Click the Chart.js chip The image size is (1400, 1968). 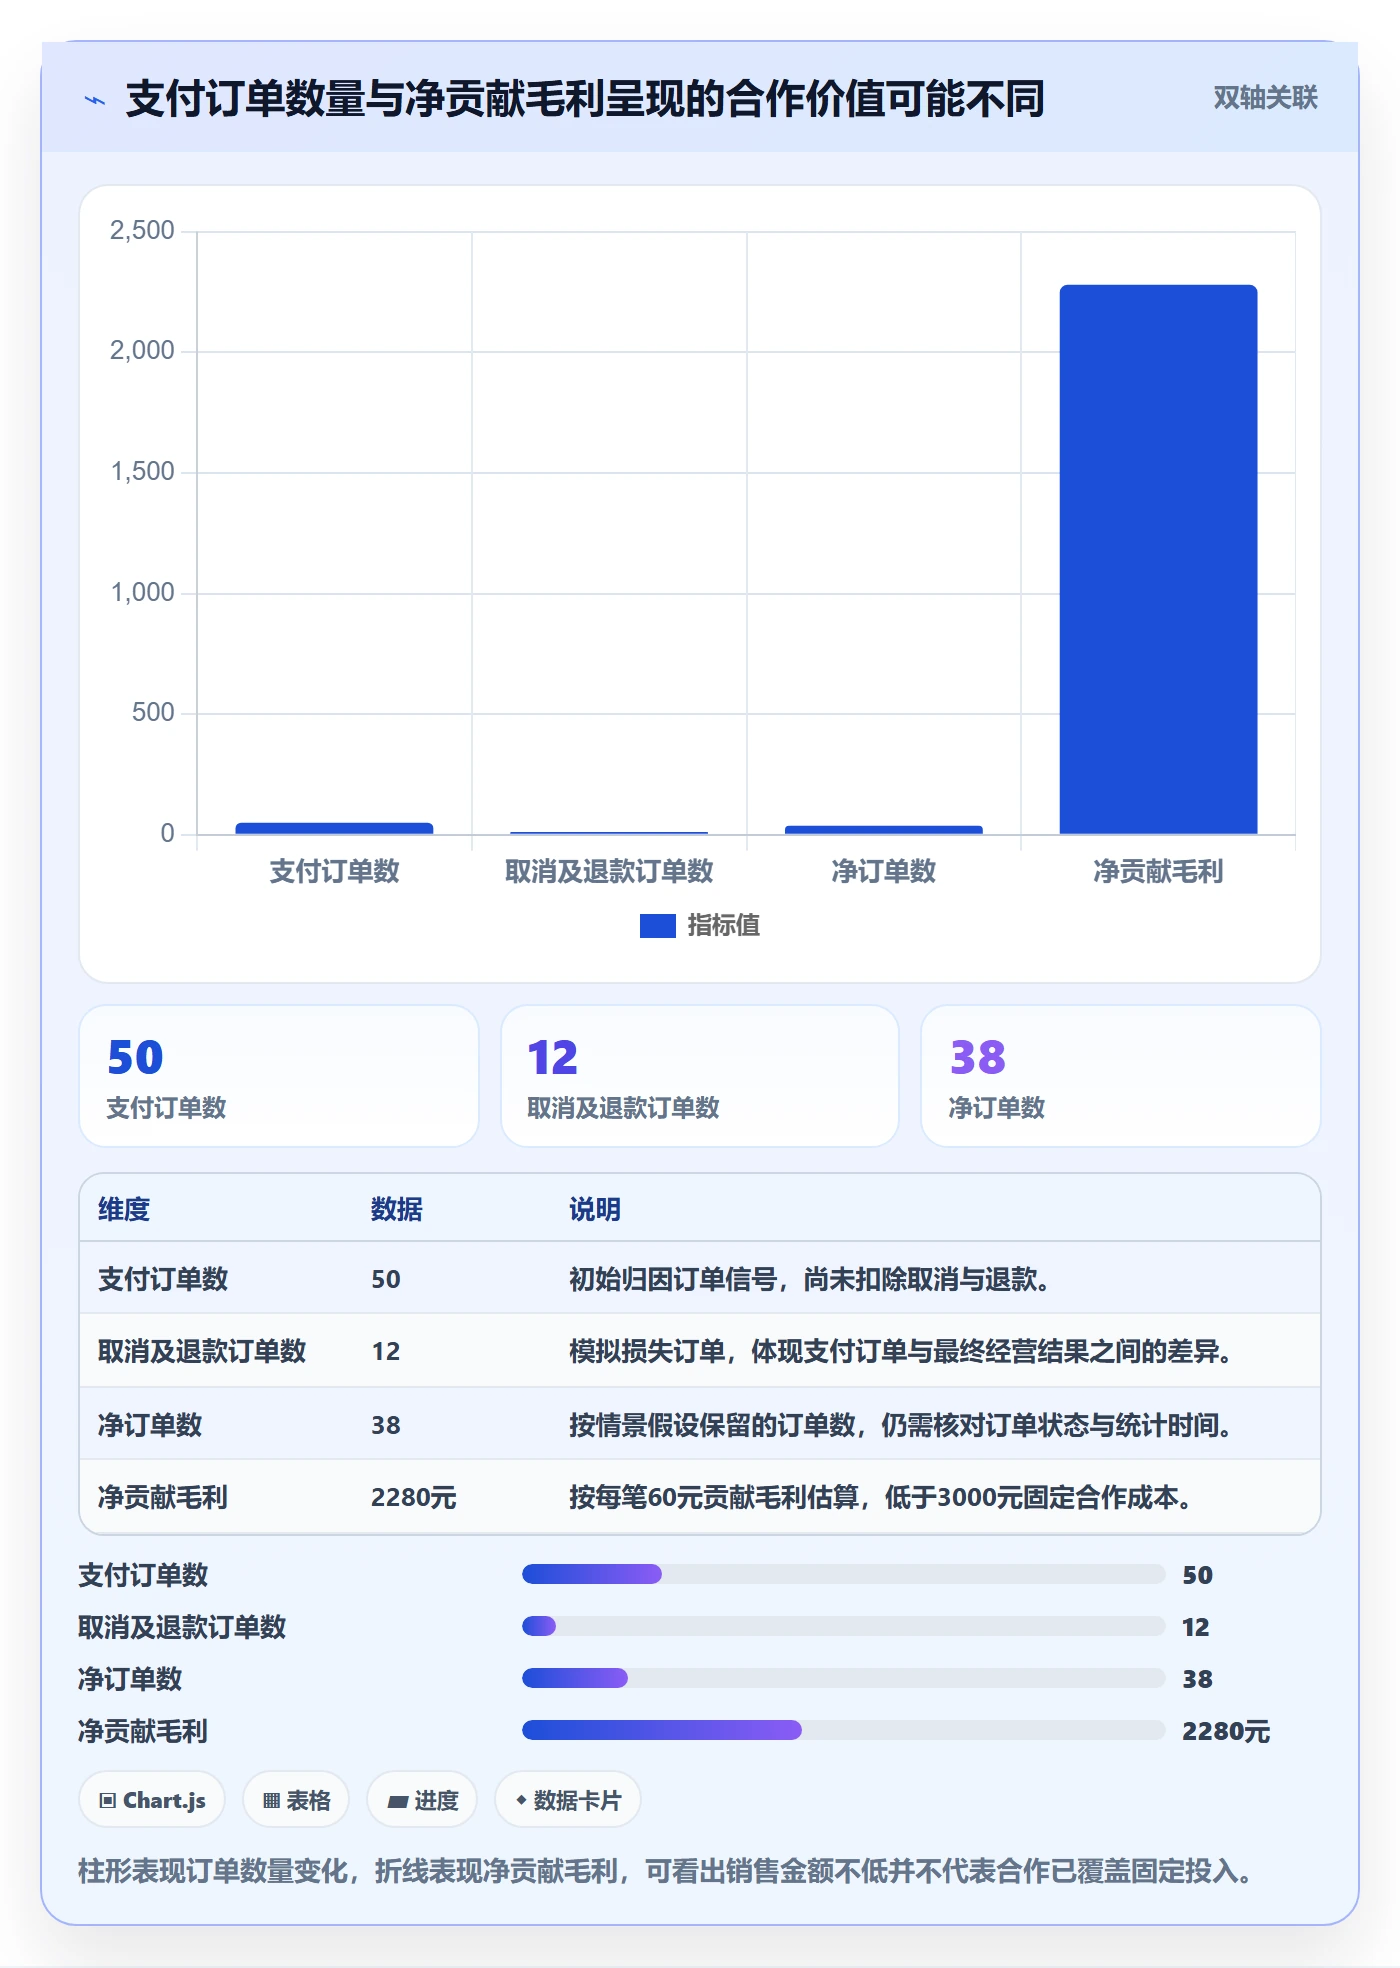pos(152,1801)
